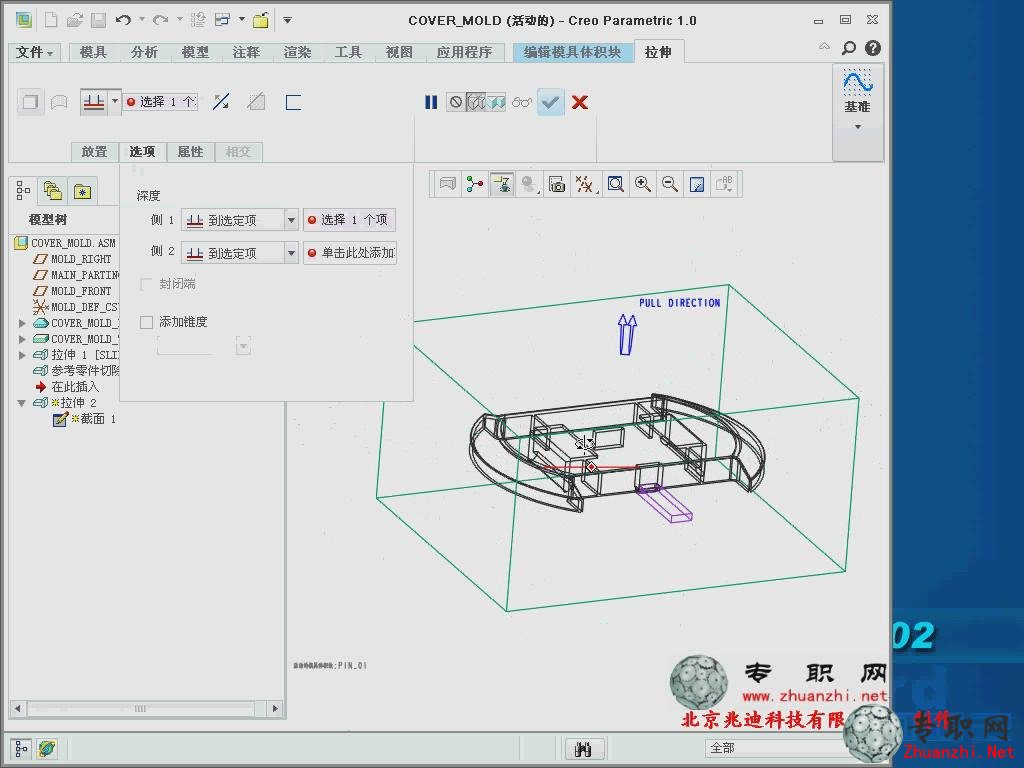Click the glasses feature preview icon
1024x768 pixels.
pos(522,102)
